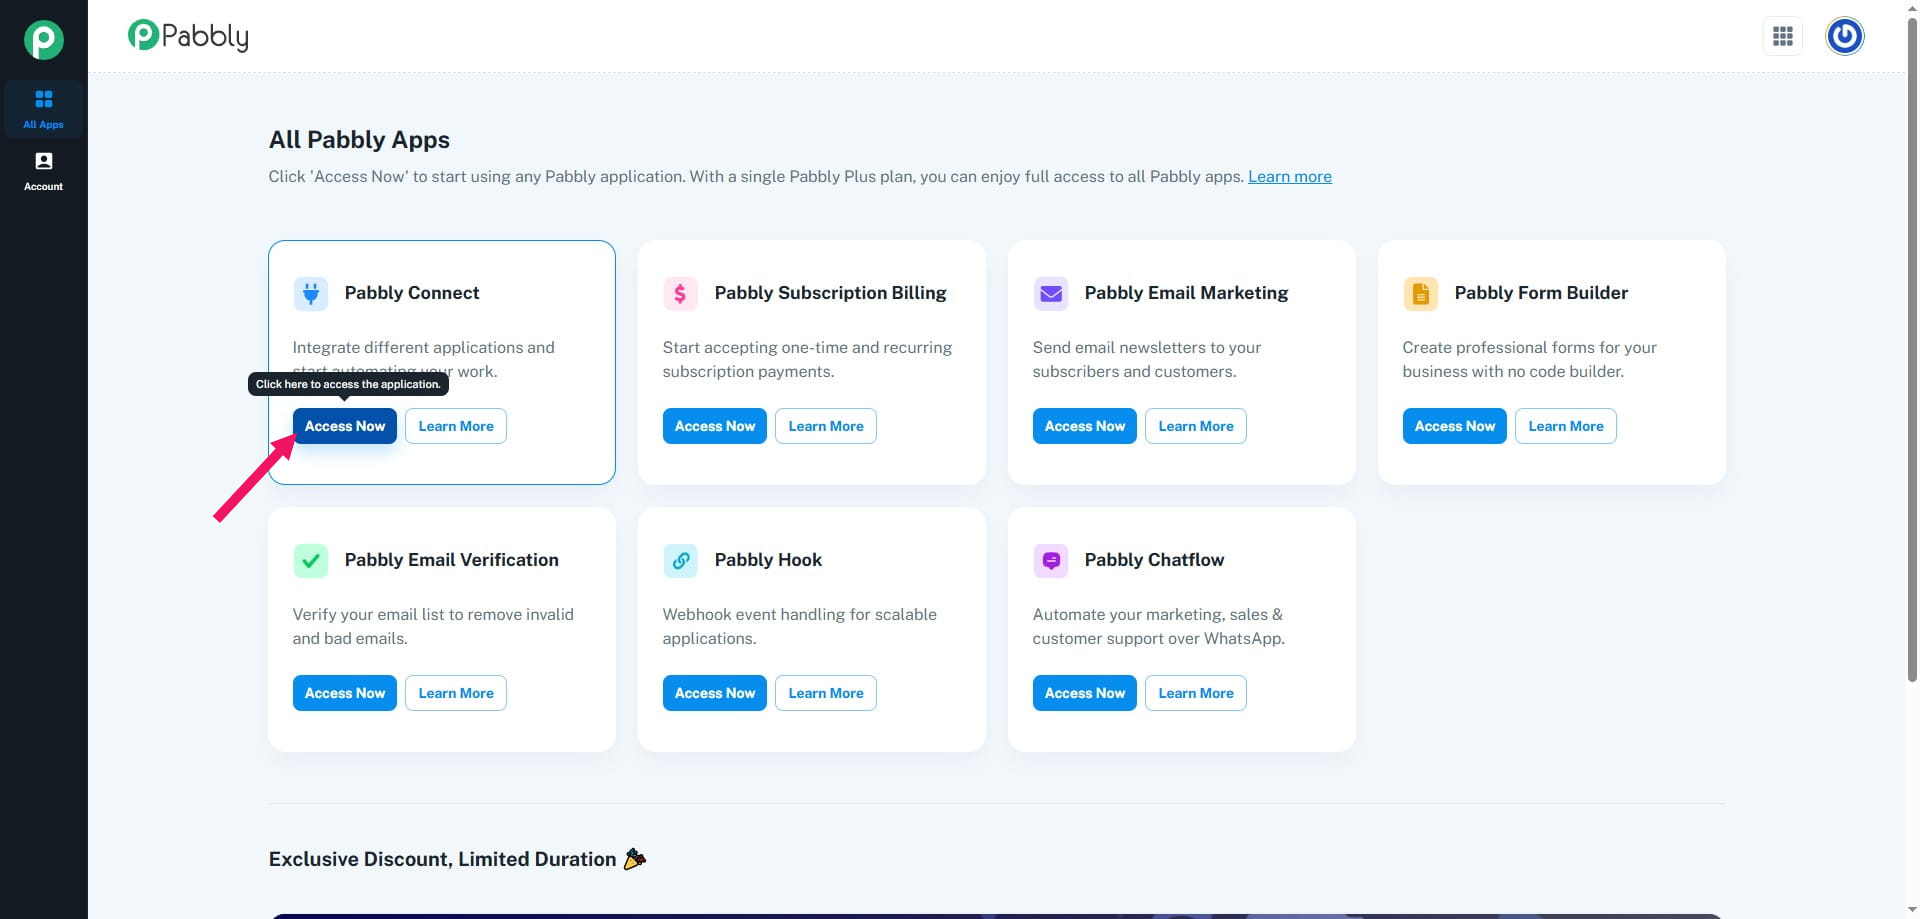Click the Pabbly Connect plug icon
Image resolution: width=1920 pixels, height=919 pixels.
(x=310, y=293)
